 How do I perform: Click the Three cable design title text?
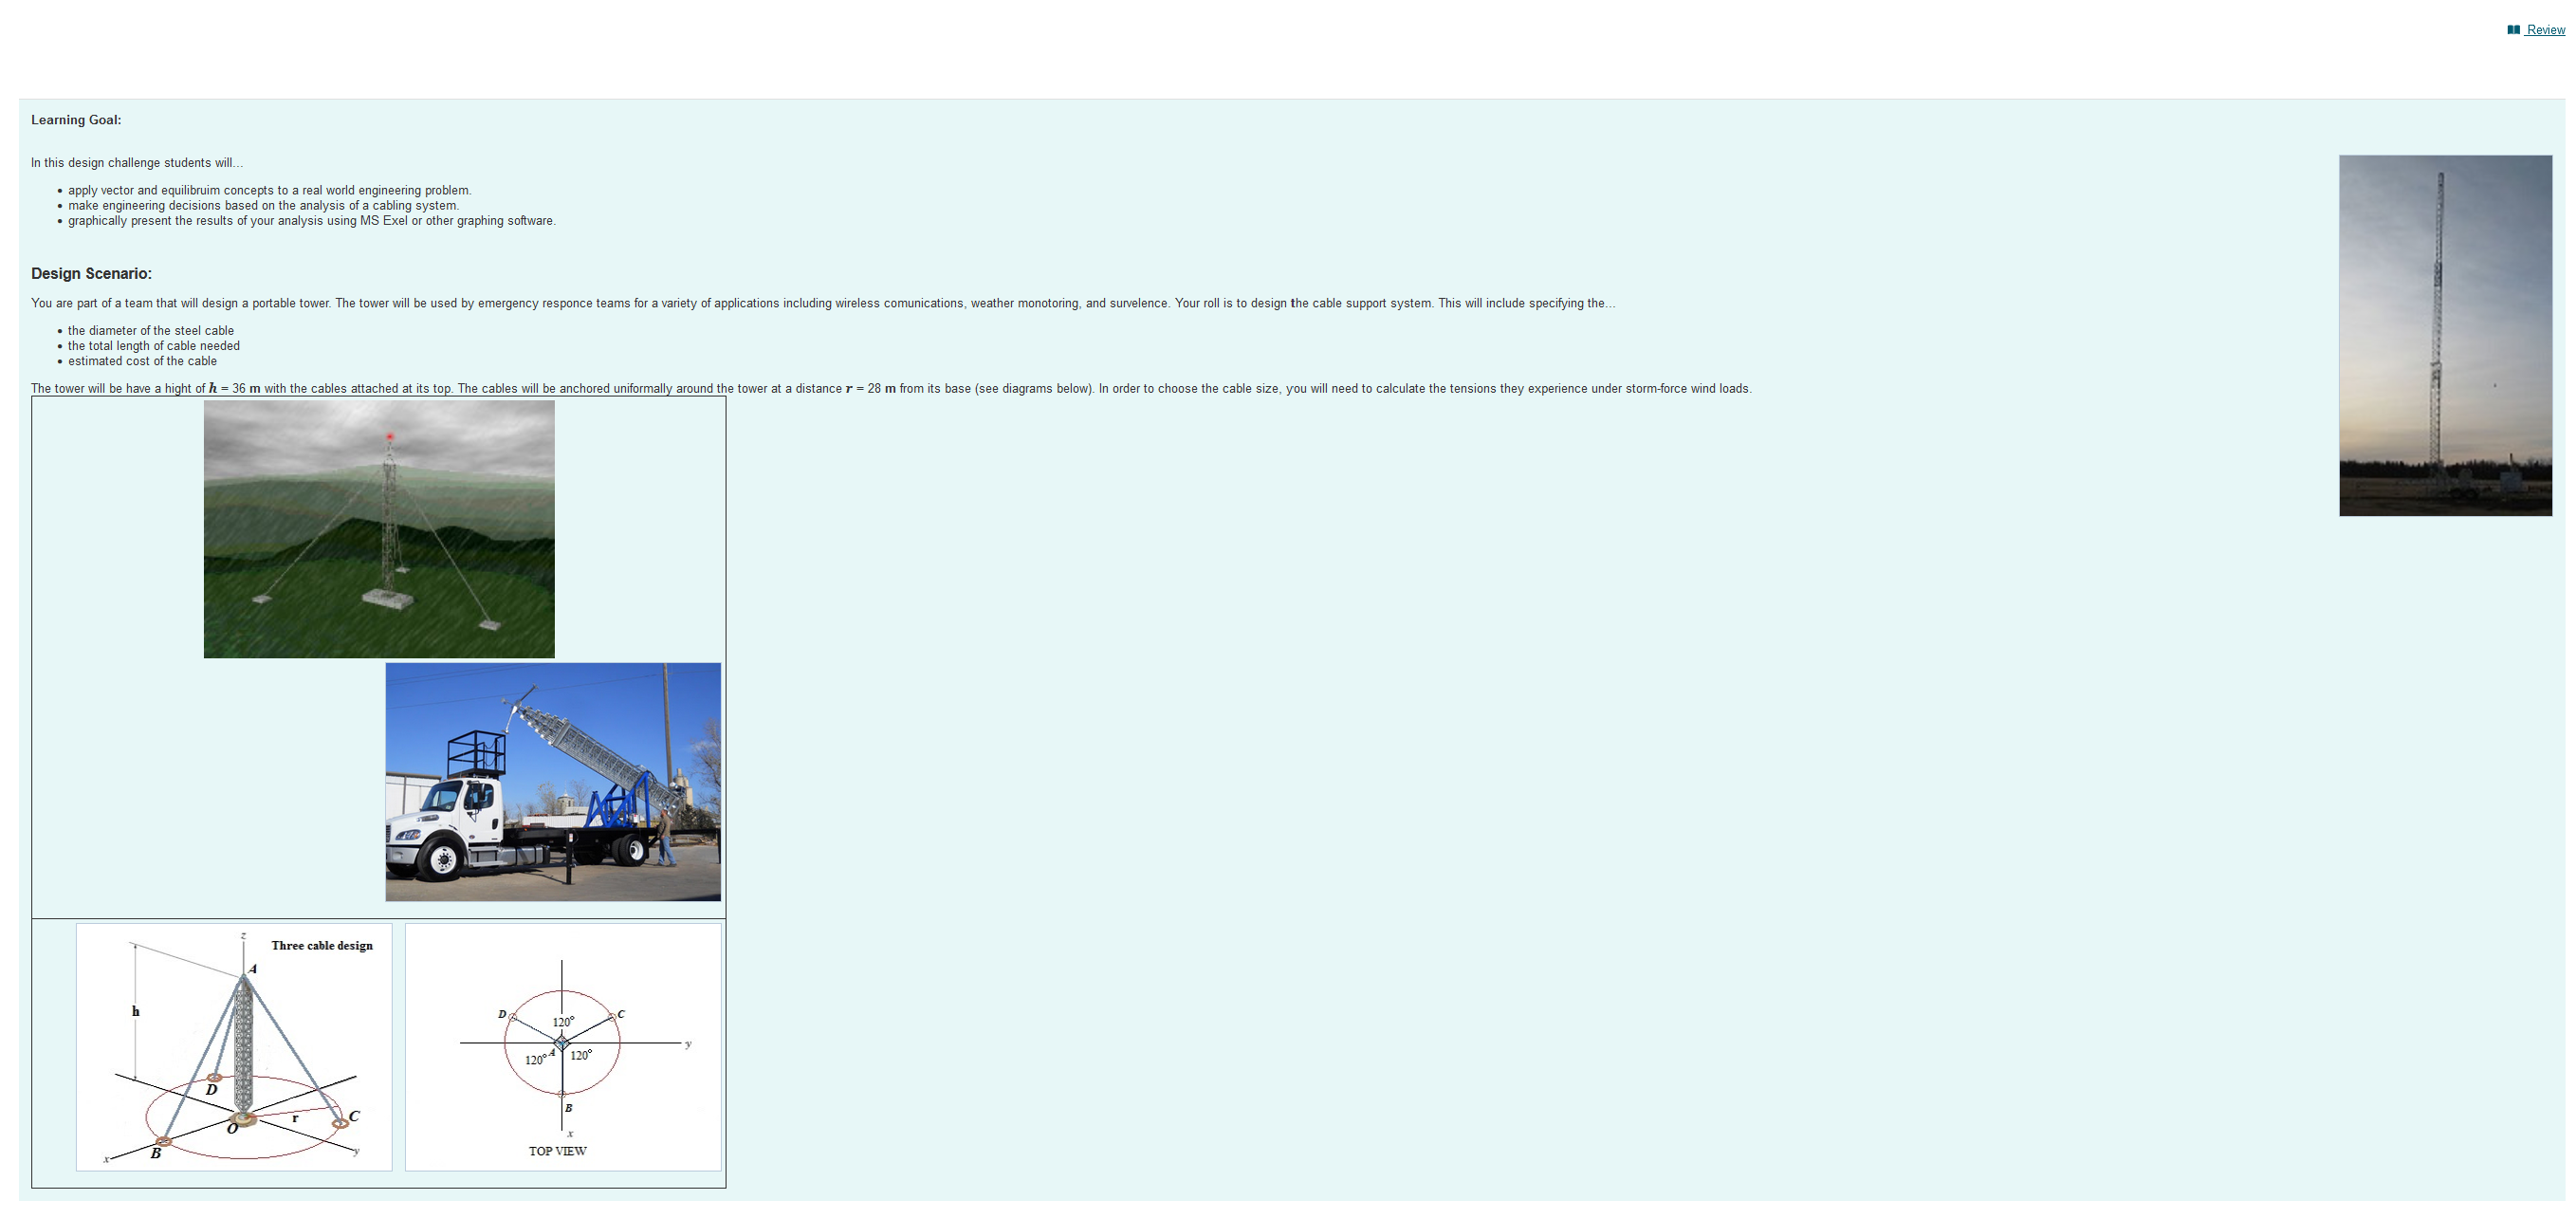click(x=322, y=946)
